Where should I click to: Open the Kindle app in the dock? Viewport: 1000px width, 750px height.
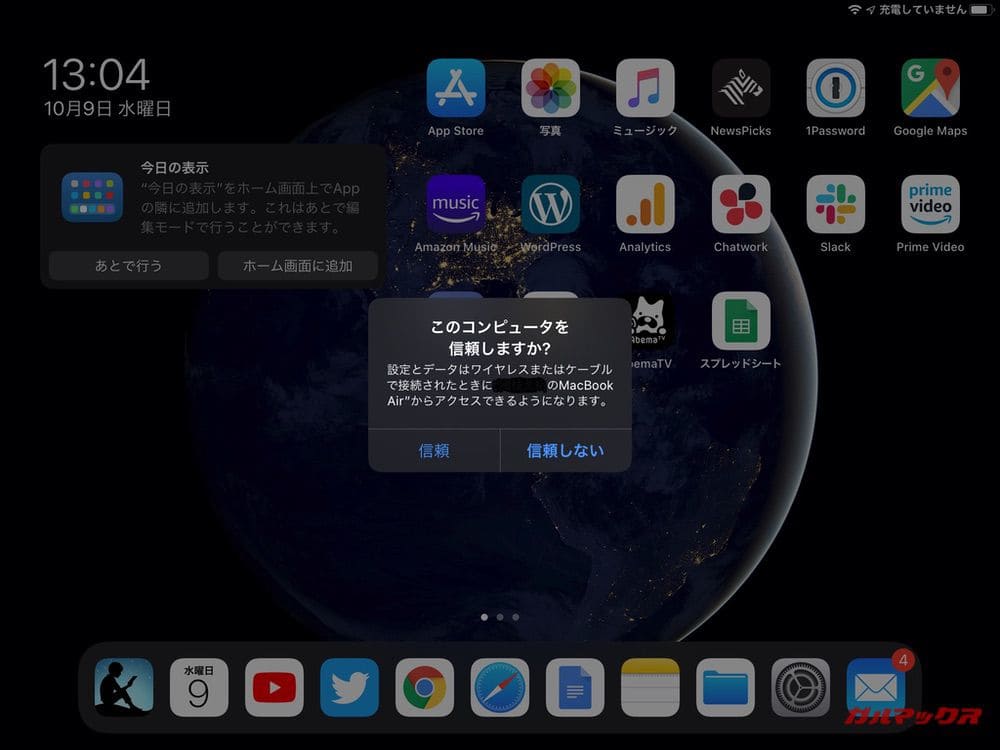pyautogui.click(x=124, y=687)
